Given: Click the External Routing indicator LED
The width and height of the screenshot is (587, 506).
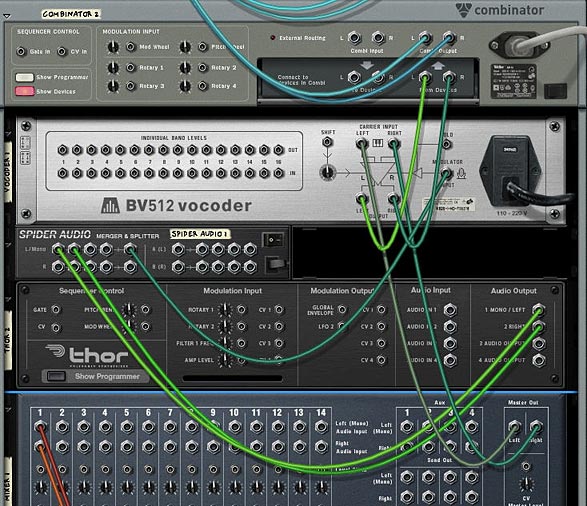Looking at the screenshot, I should coord(273,38).
